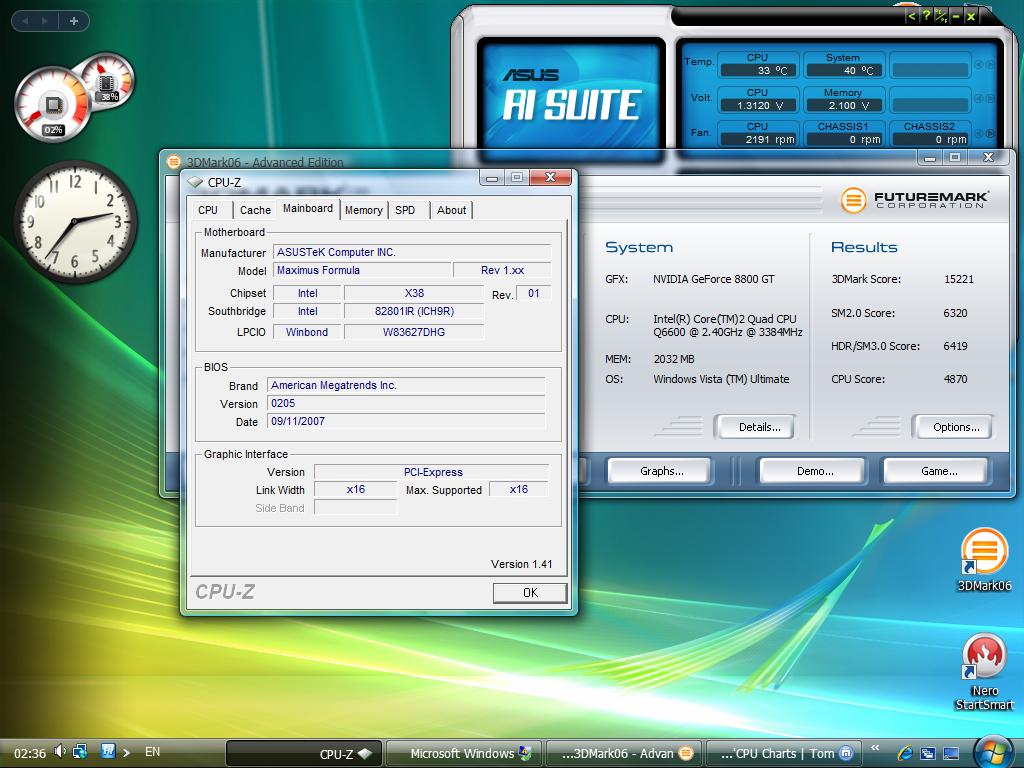Click the analog clock gadget
Screen dimensions: 1024x768
[x=75, y=222]
